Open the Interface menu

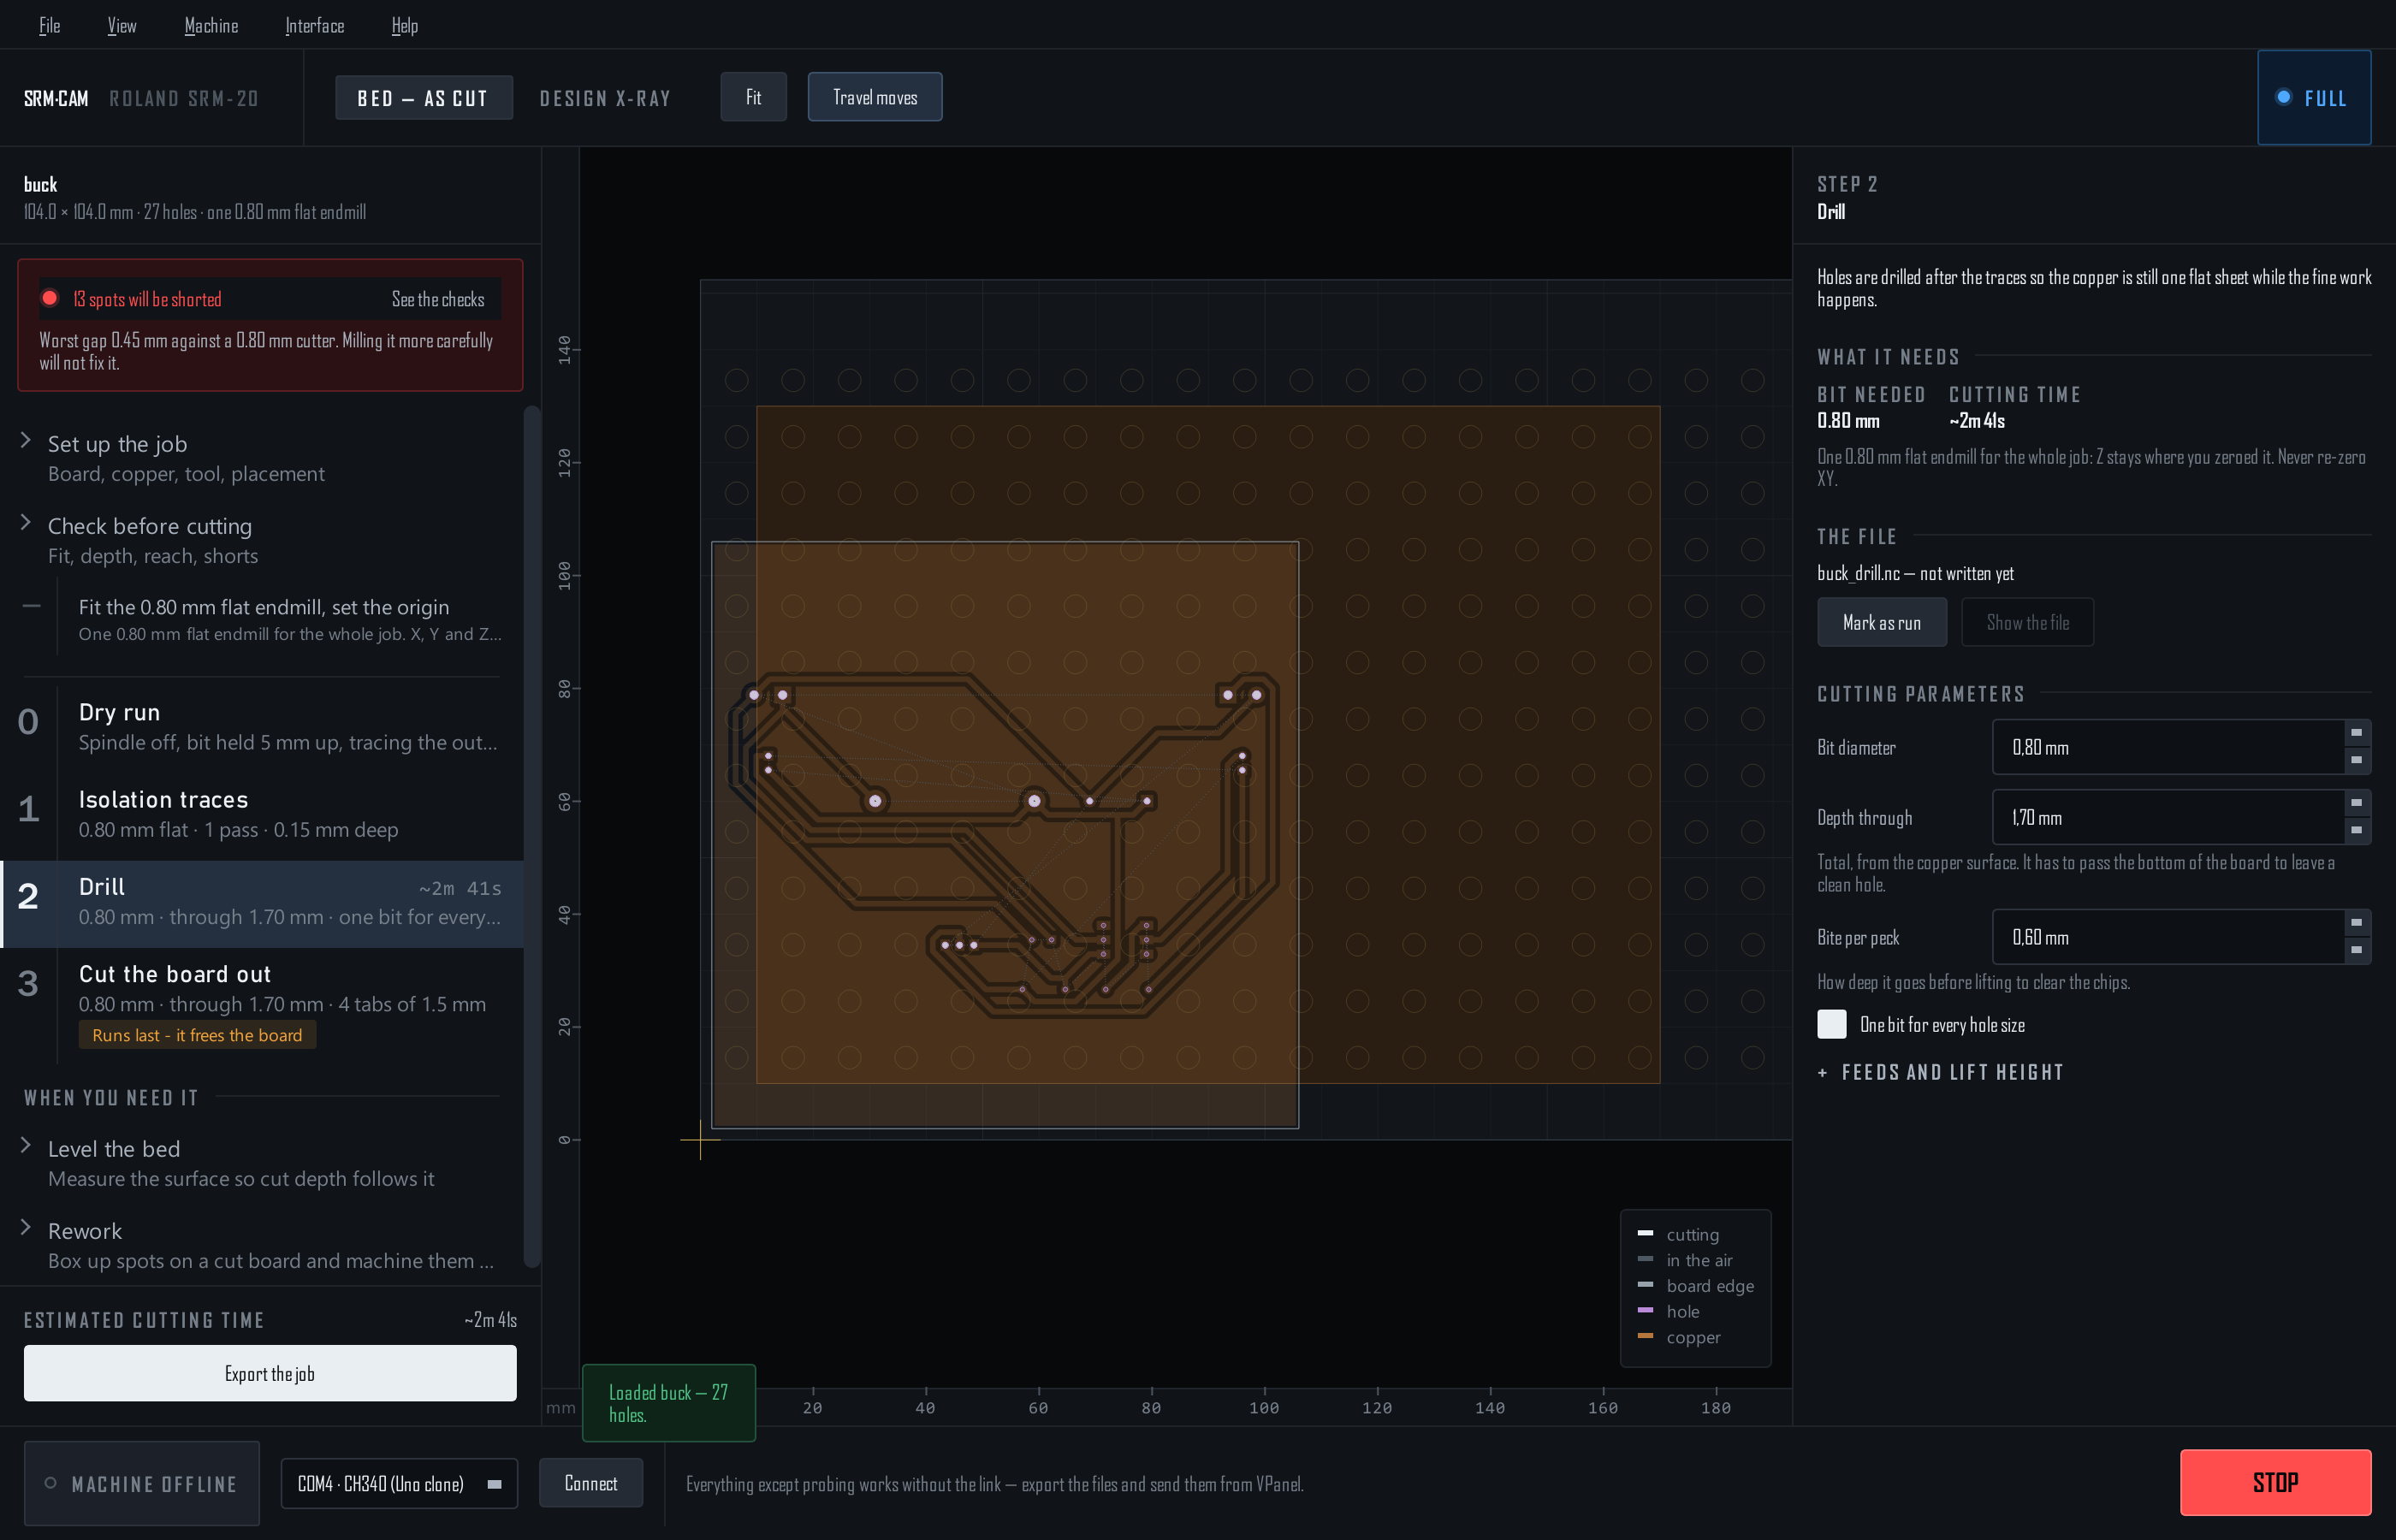point(314,25)
